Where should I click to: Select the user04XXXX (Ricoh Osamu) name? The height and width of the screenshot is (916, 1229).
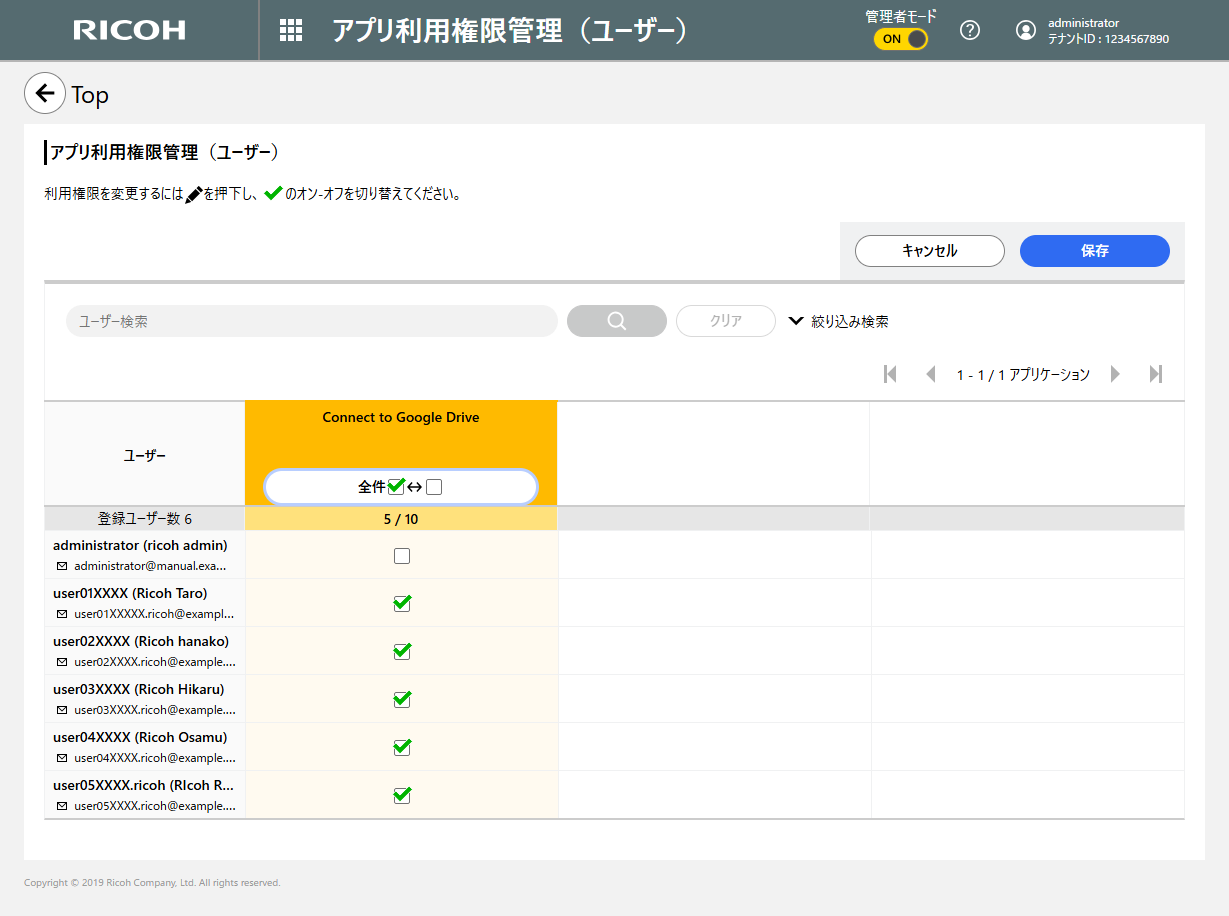coord(140,737)
